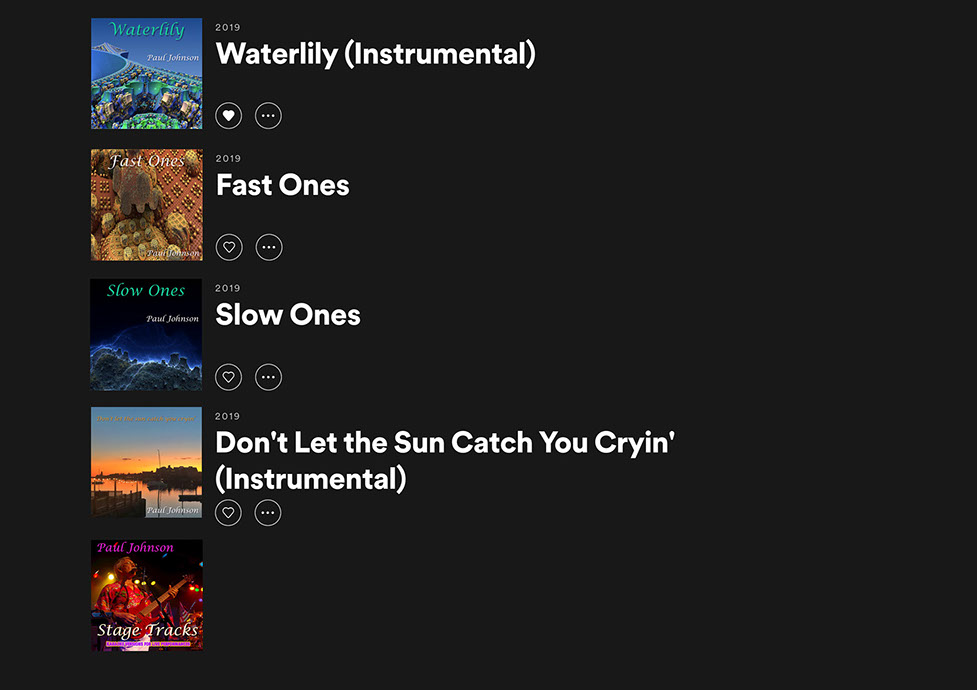This screenshot has width=977, height=690.
Task: Go to the Fast Ones album title
Action: (x=283, y=185)
